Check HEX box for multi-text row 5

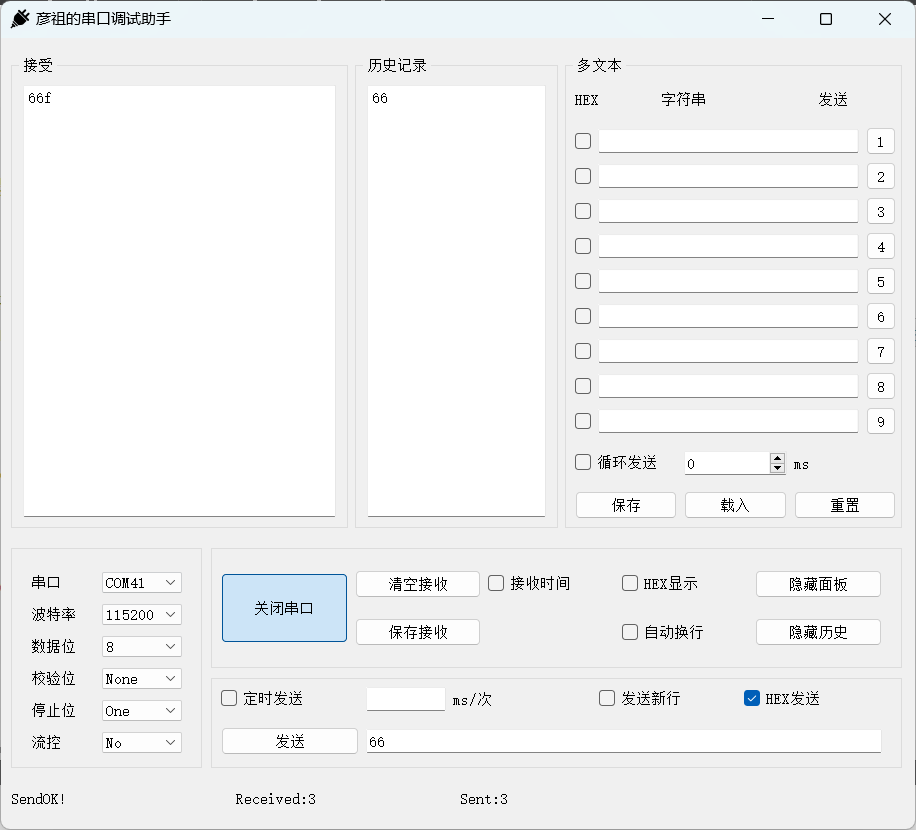pyautogui.click(x=583, y=282)
